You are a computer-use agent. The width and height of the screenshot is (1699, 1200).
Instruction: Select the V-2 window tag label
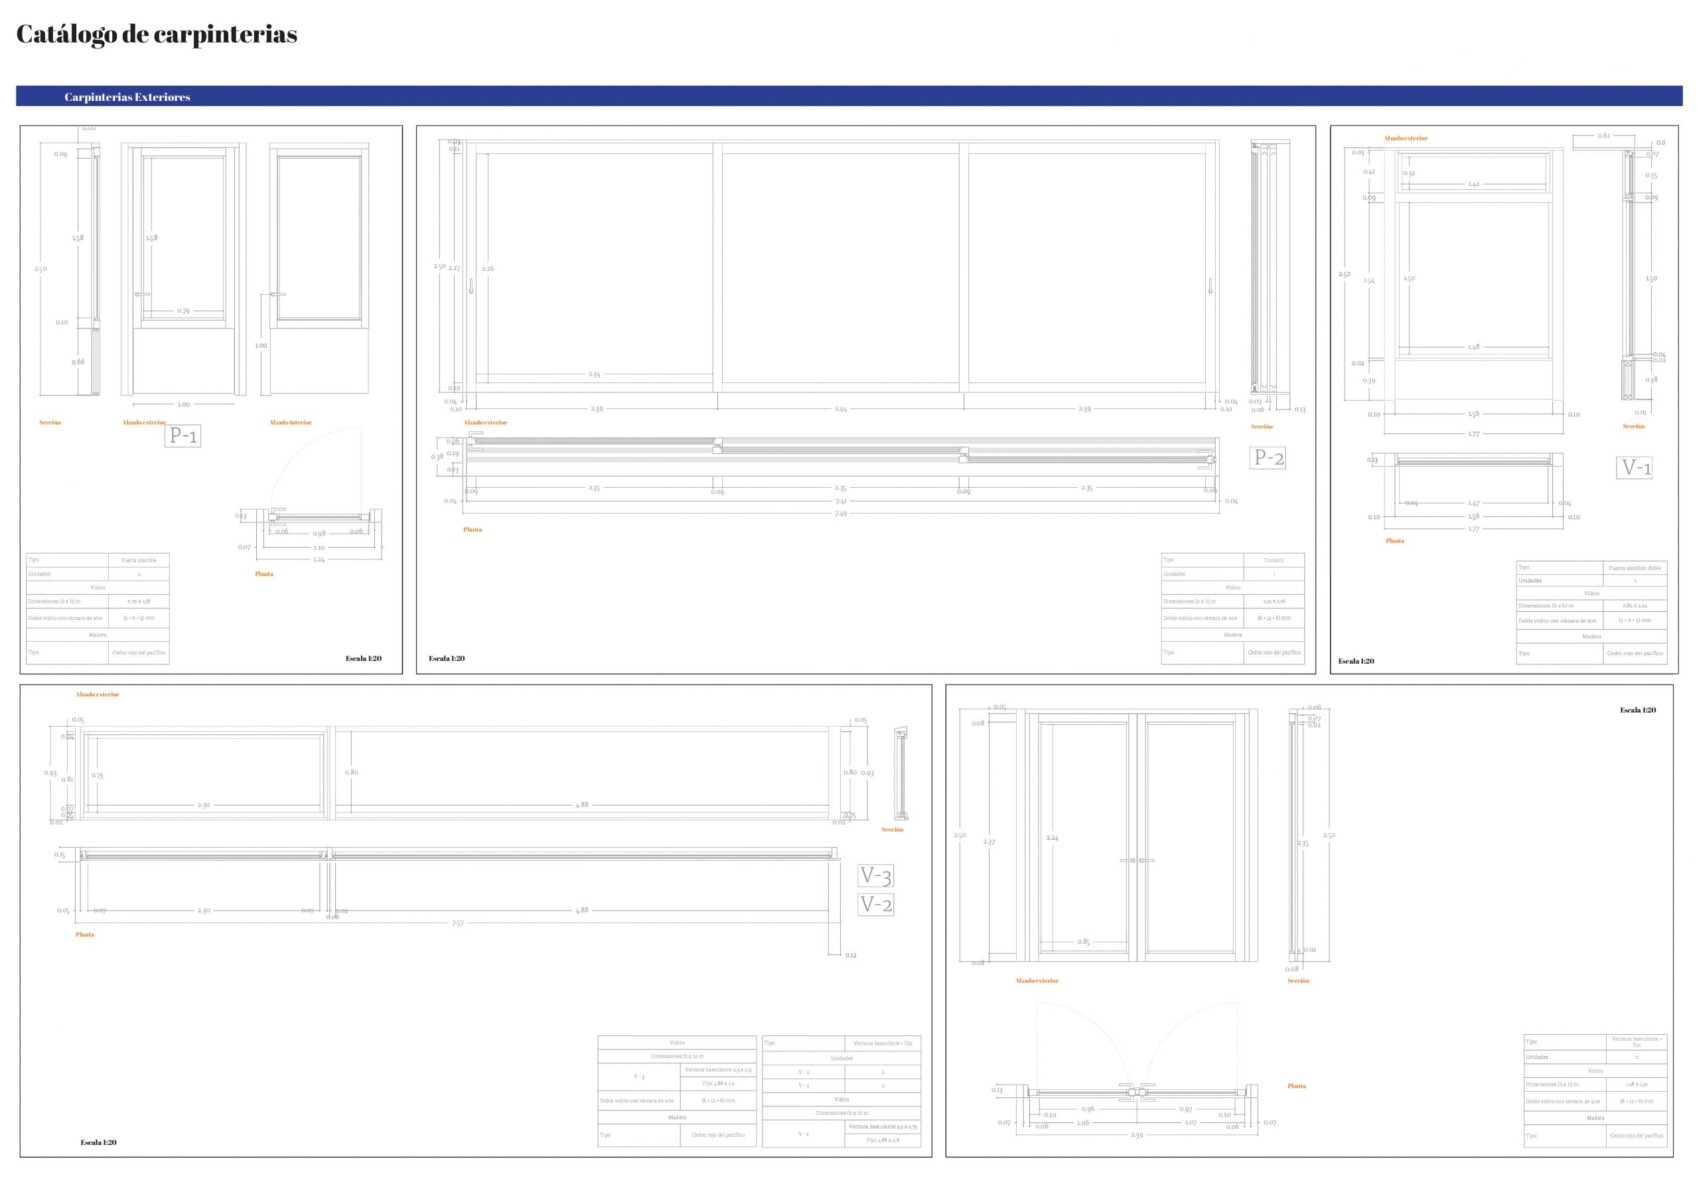tap(876, 905)
